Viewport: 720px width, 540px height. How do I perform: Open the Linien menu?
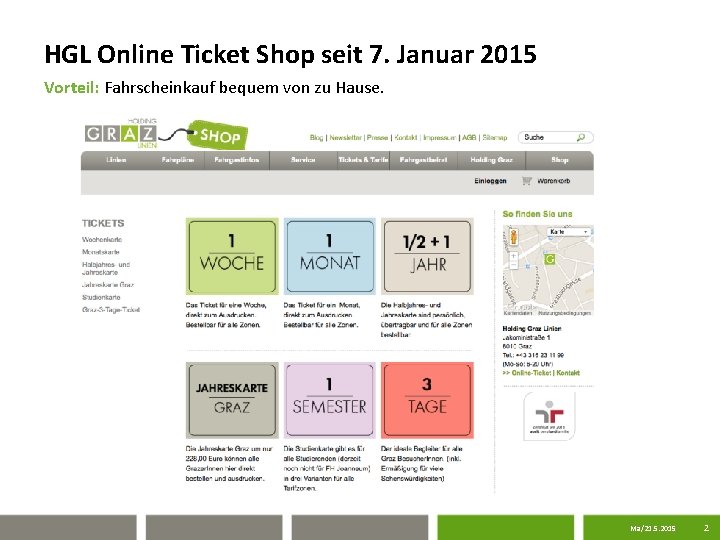point(116,160)
